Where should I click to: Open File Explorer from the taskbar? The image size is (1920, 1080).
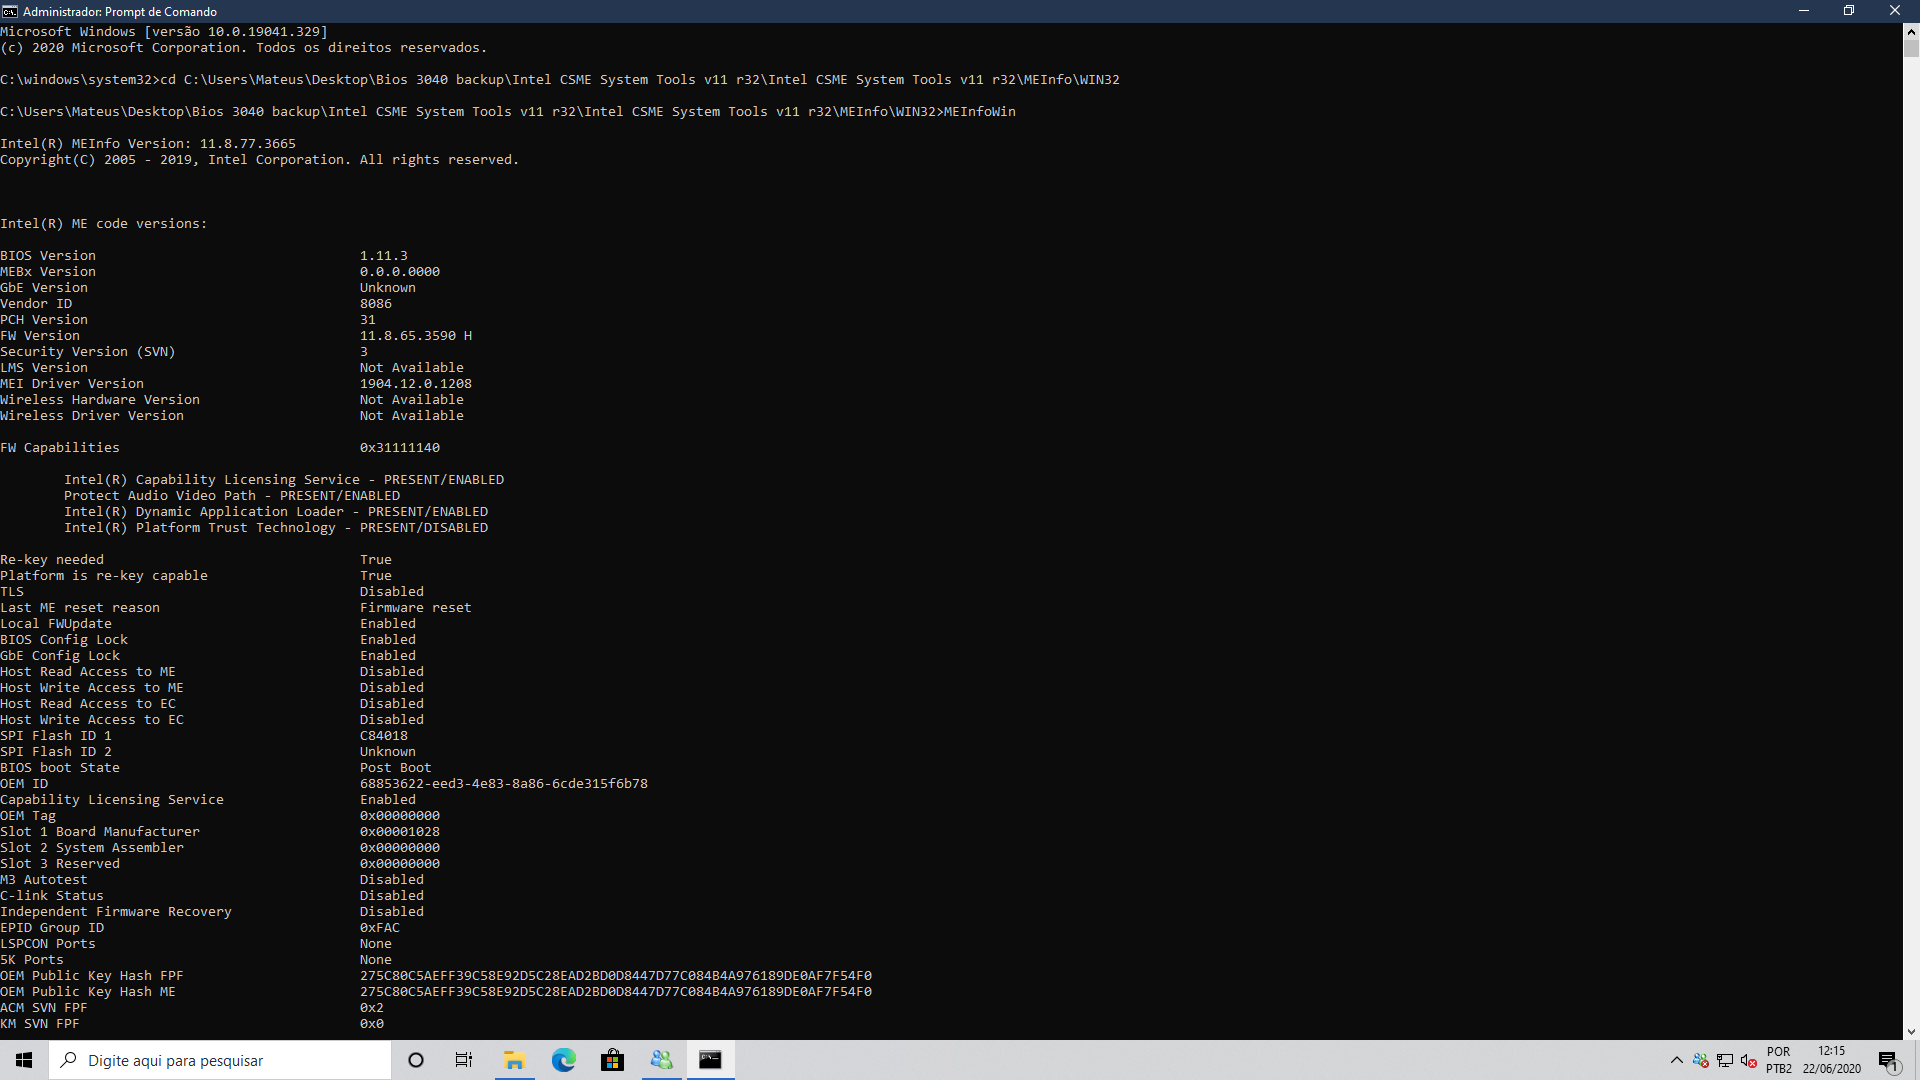tap(515, 1060)
